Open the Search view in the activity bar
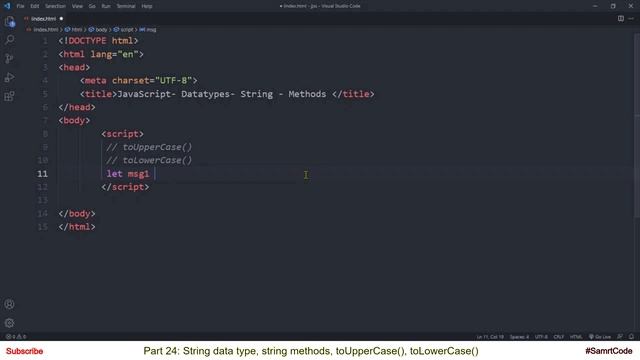This screenshot has height=360, width=640. coord(9,40)
